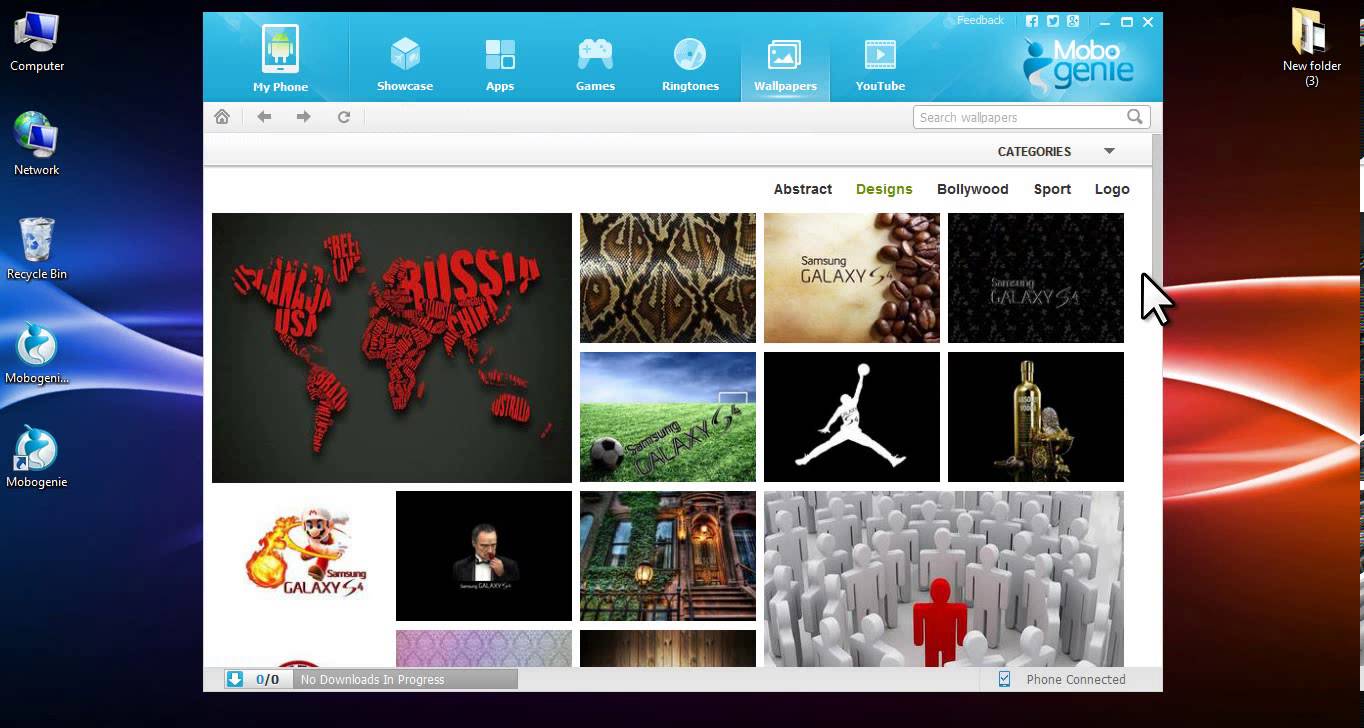Image resolution: width=1364 pixels, height=728 pixels.
Task: Open the YouTube section
Action: coord(880,63)
